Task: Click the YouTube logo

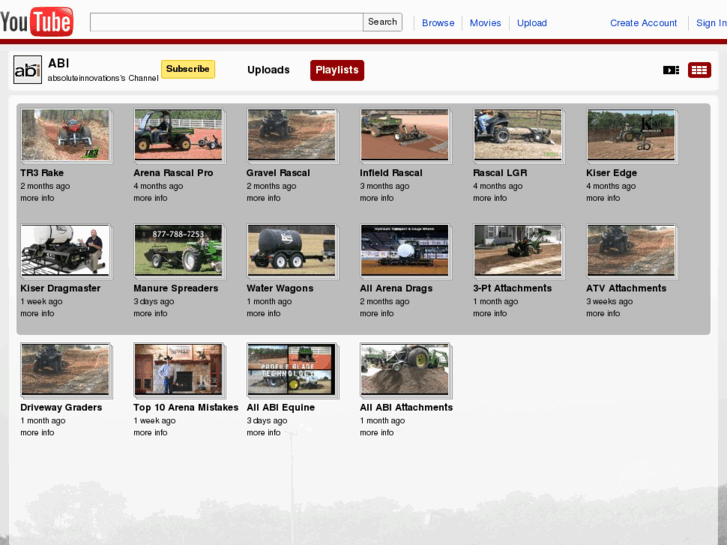Action: pyautogui.click(x=37, y=21)
